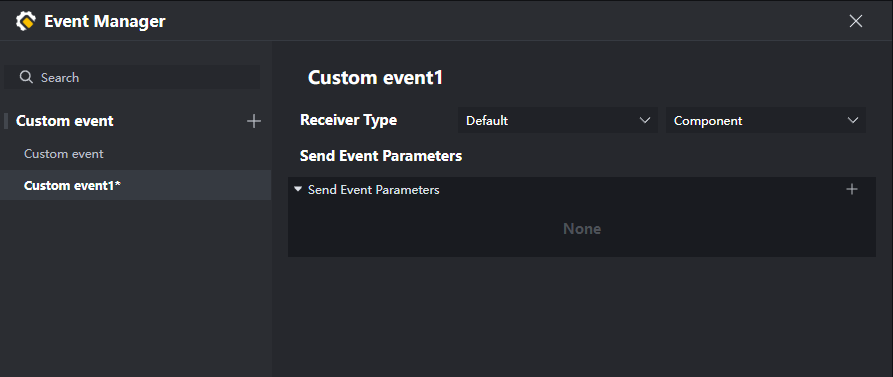Viewport: 893px width, 377px height.
Task: Click the chevron on the Default dropdown
Action: 645,120
